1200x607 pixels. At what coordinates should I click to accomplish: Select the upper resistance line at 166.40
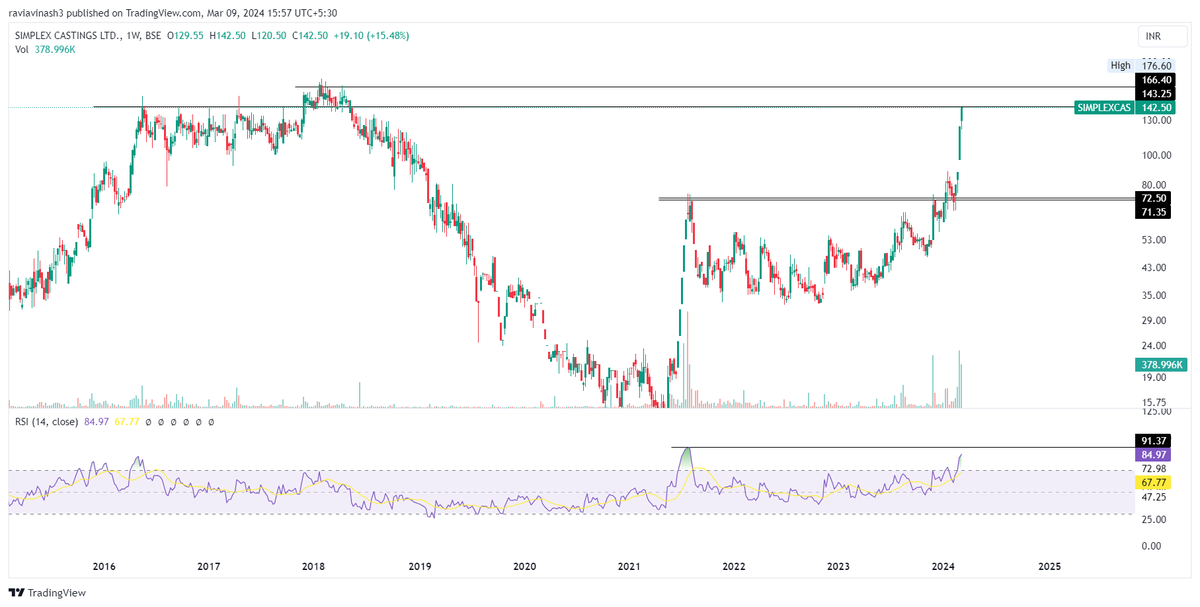coord(715,87)
